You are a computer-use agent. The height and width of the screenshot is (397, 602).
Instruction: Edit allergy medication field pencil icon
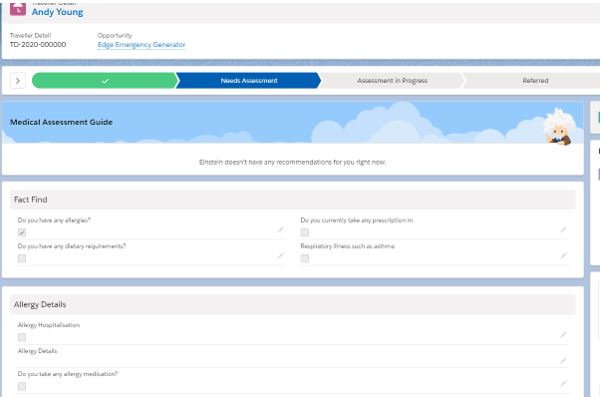(x=563, y=383)
